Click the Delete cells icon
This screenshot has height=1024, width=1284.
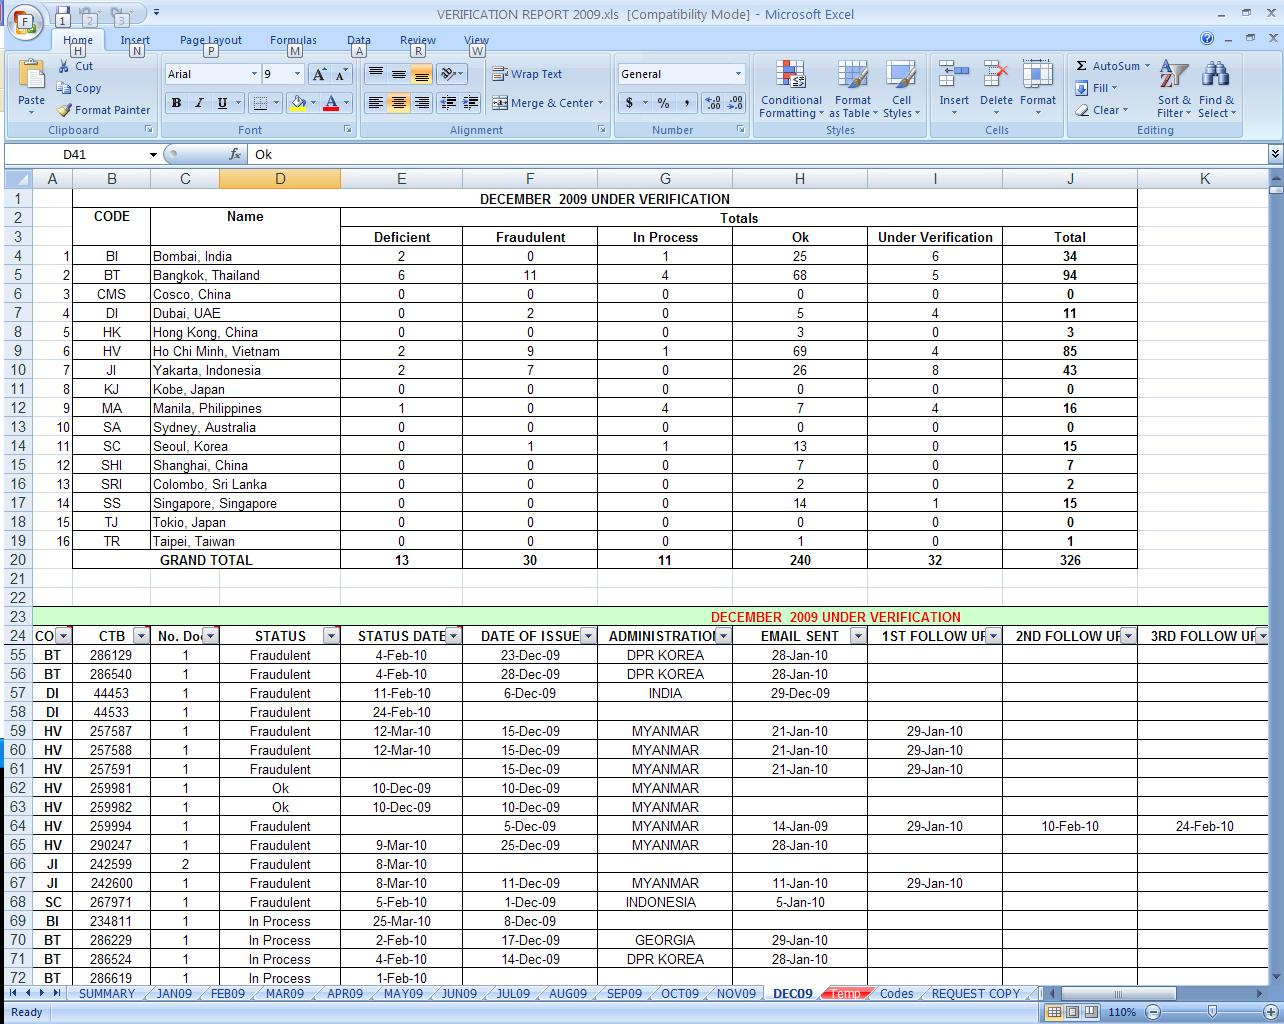(996, 76)
